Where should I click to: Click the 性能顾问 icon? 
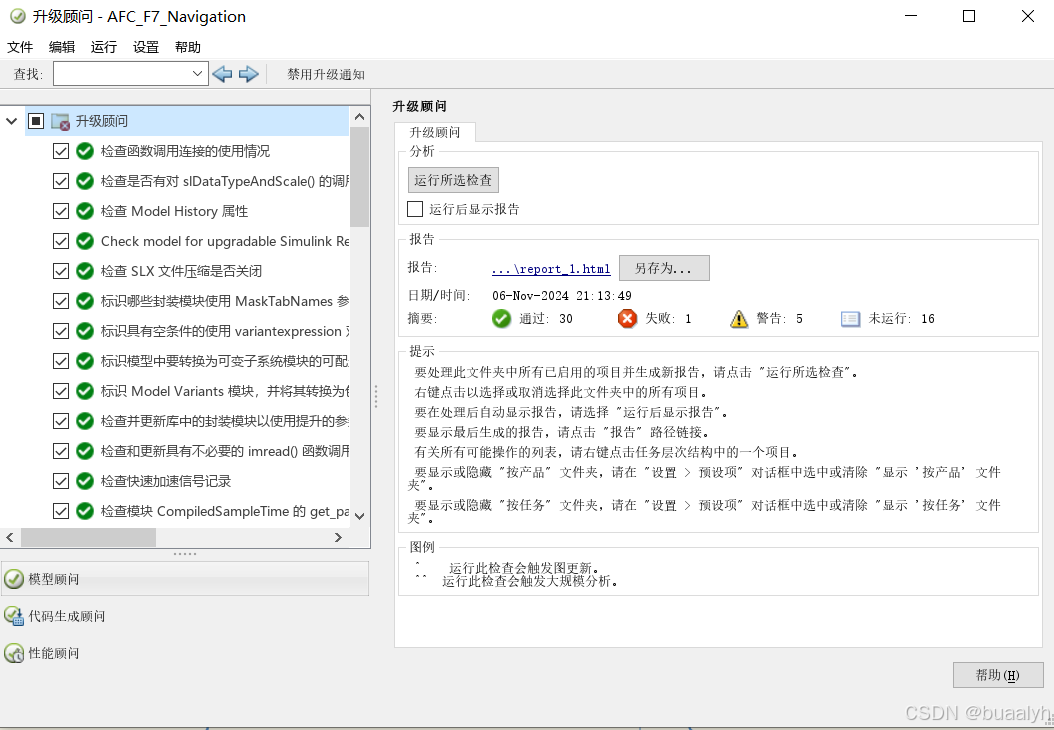pos(13,653)
